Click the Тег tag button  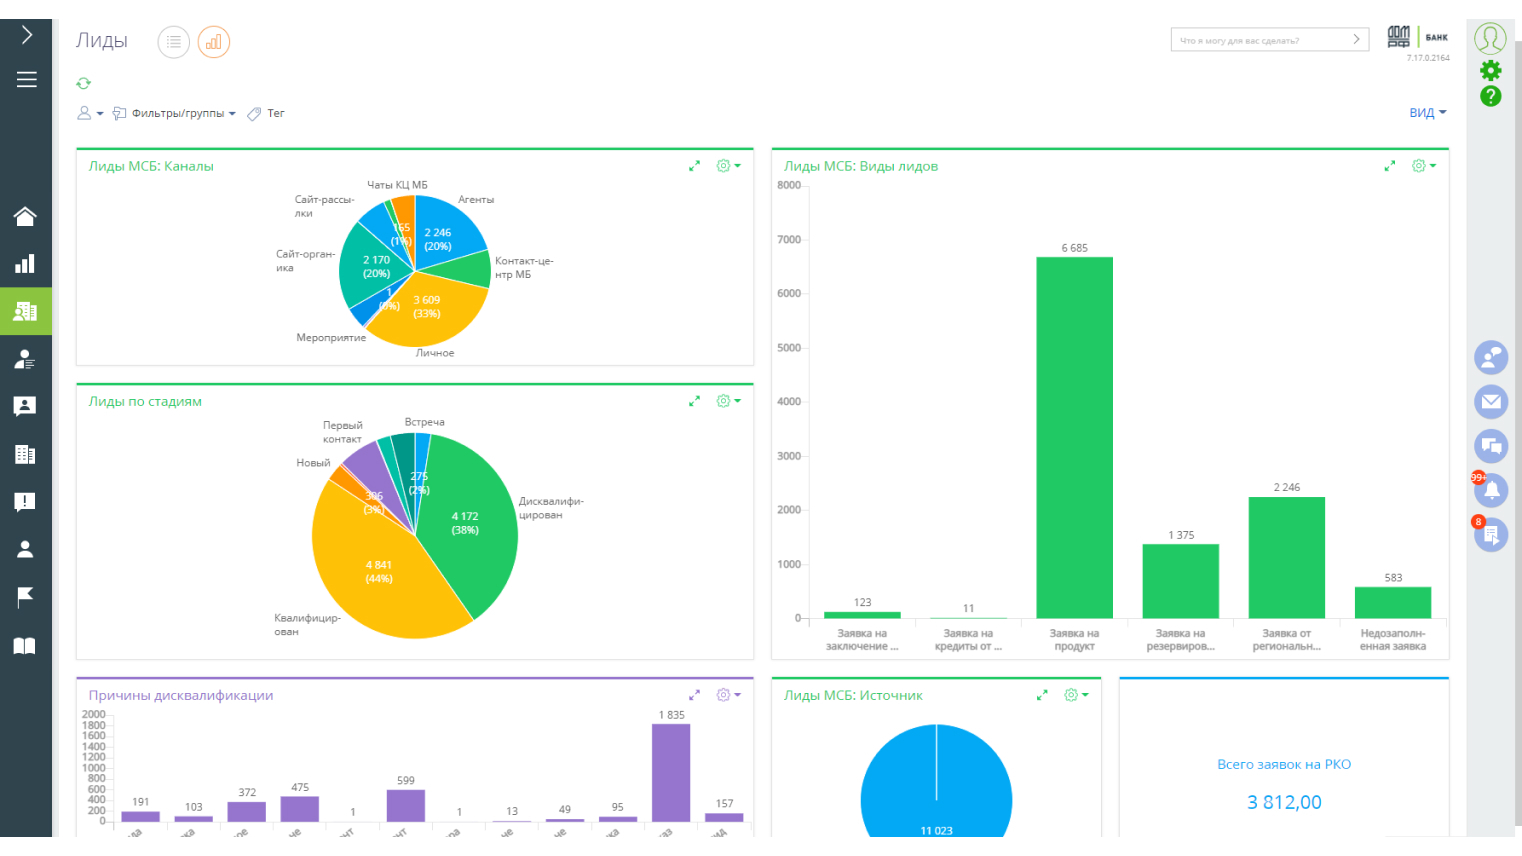266,113
